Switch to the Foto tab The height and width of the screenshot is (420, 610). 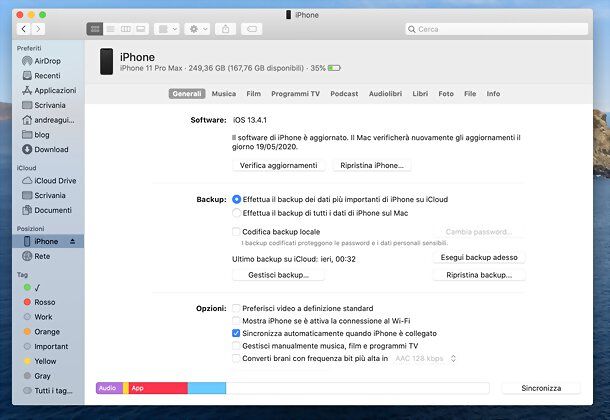(446, 94)
